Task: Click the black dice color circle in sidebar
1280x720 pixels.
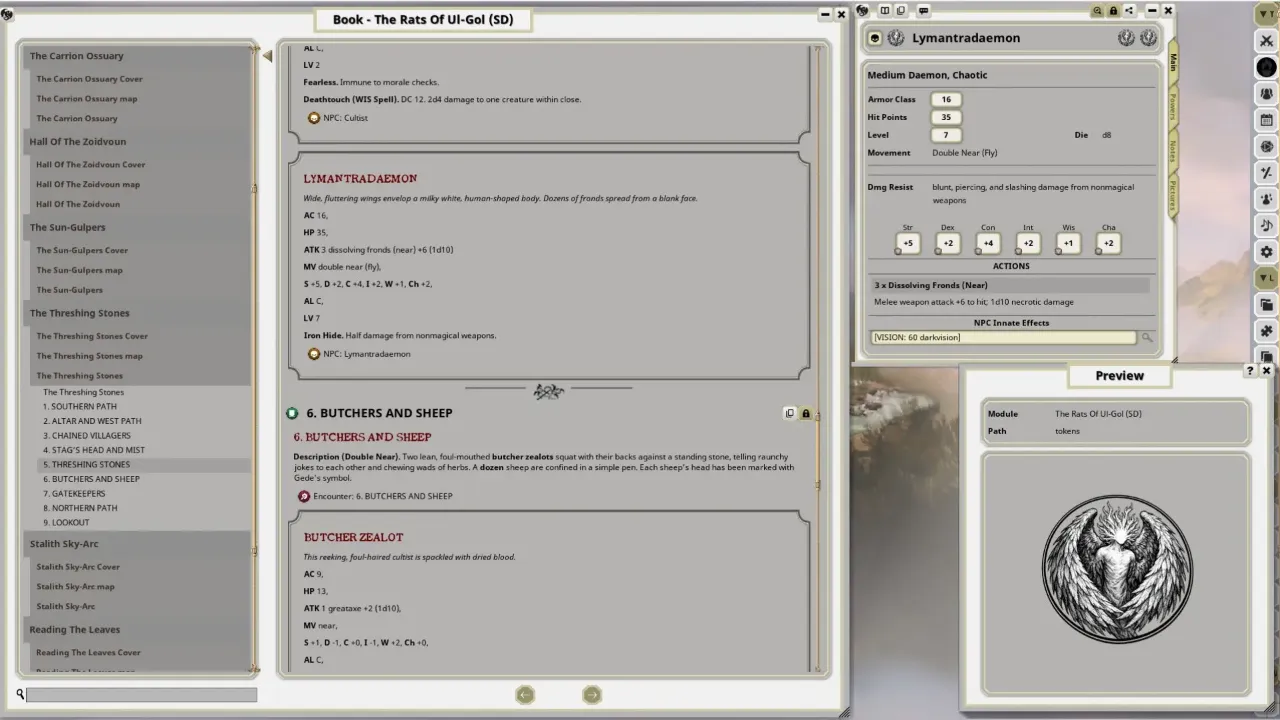Action: (1266, 67)
